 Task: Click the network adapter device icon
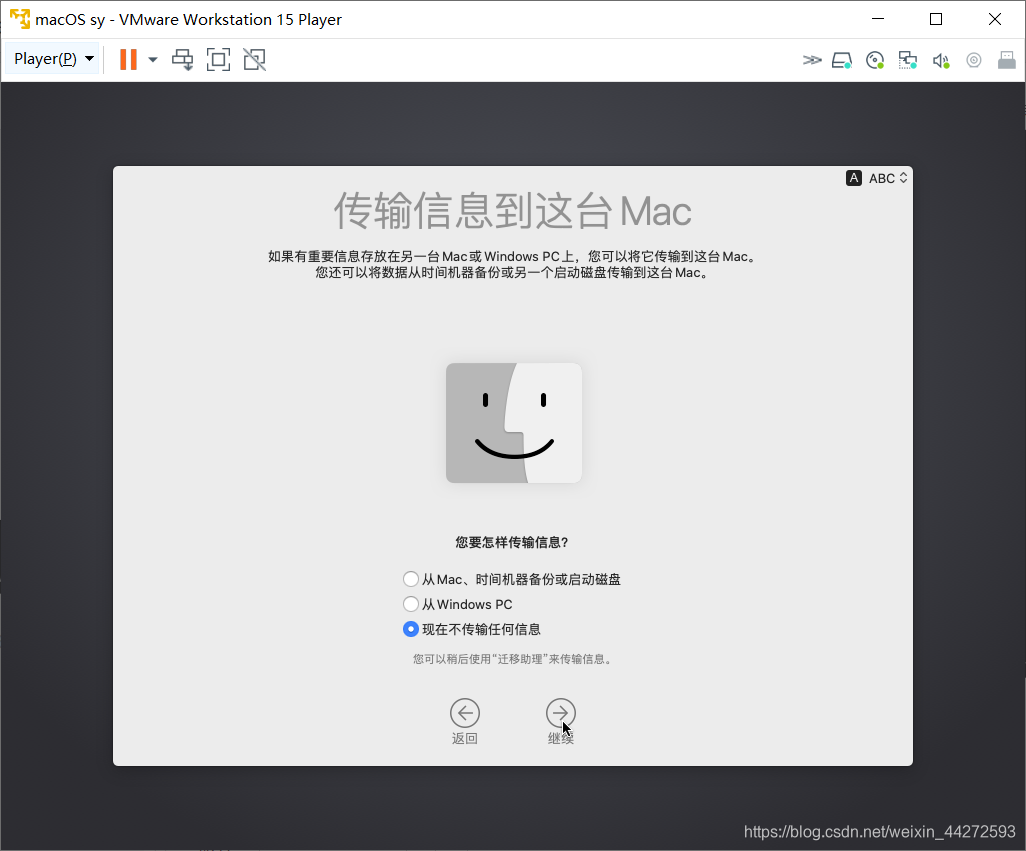[907, 60]
